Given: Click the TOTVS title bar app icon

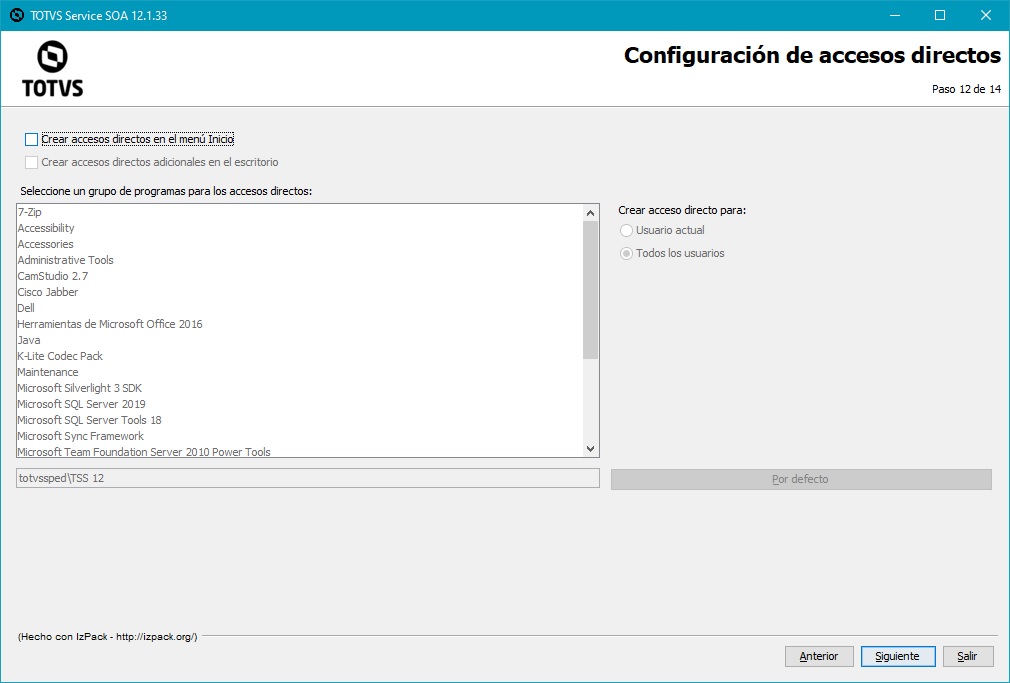Looking at the screenshot, I should [x=17, y=15].
